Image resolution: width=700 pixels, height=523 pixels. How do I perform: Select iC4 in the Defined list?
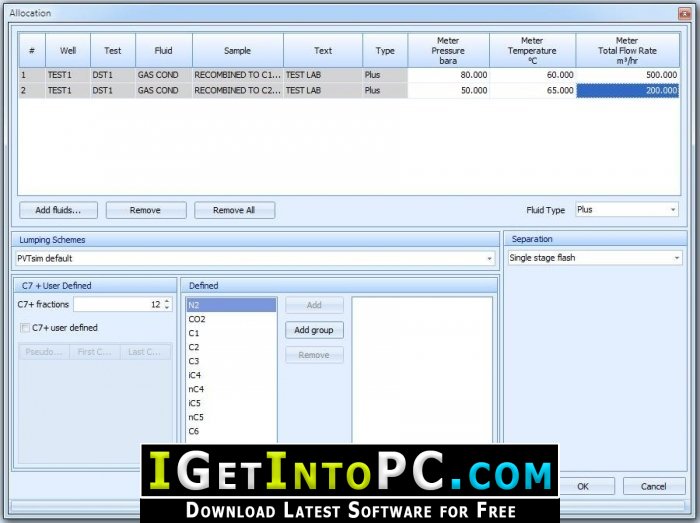pos(231,375)
